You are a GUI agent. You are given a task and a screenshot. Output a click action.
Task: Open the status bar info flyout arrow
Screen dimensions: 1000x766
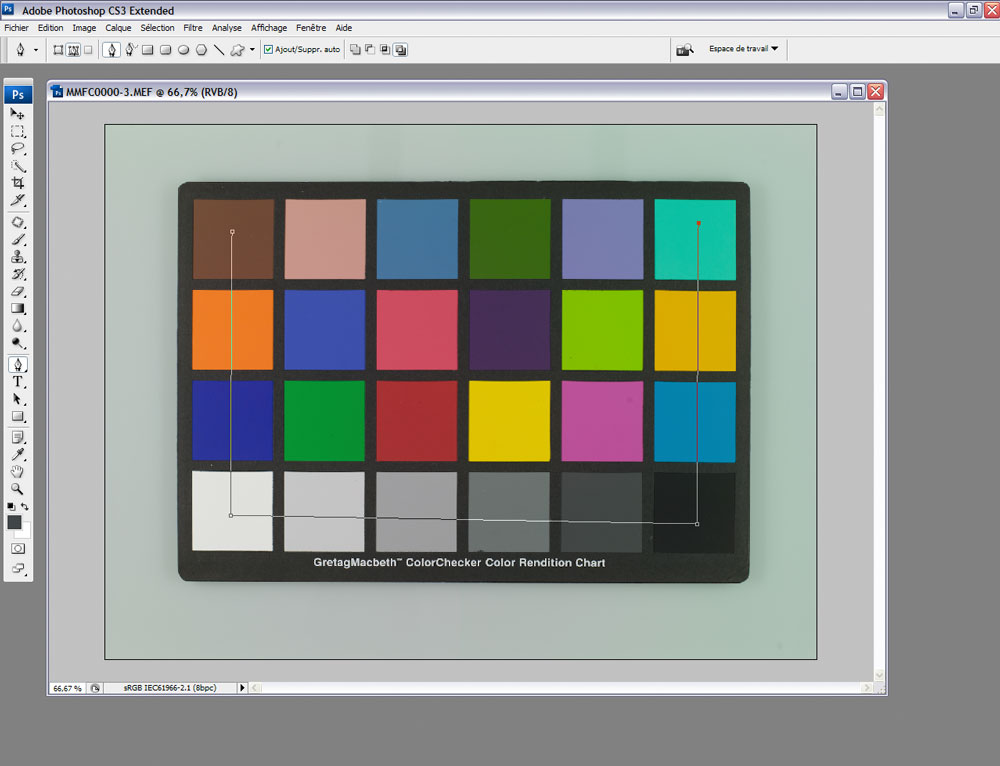tap(242, 688)
